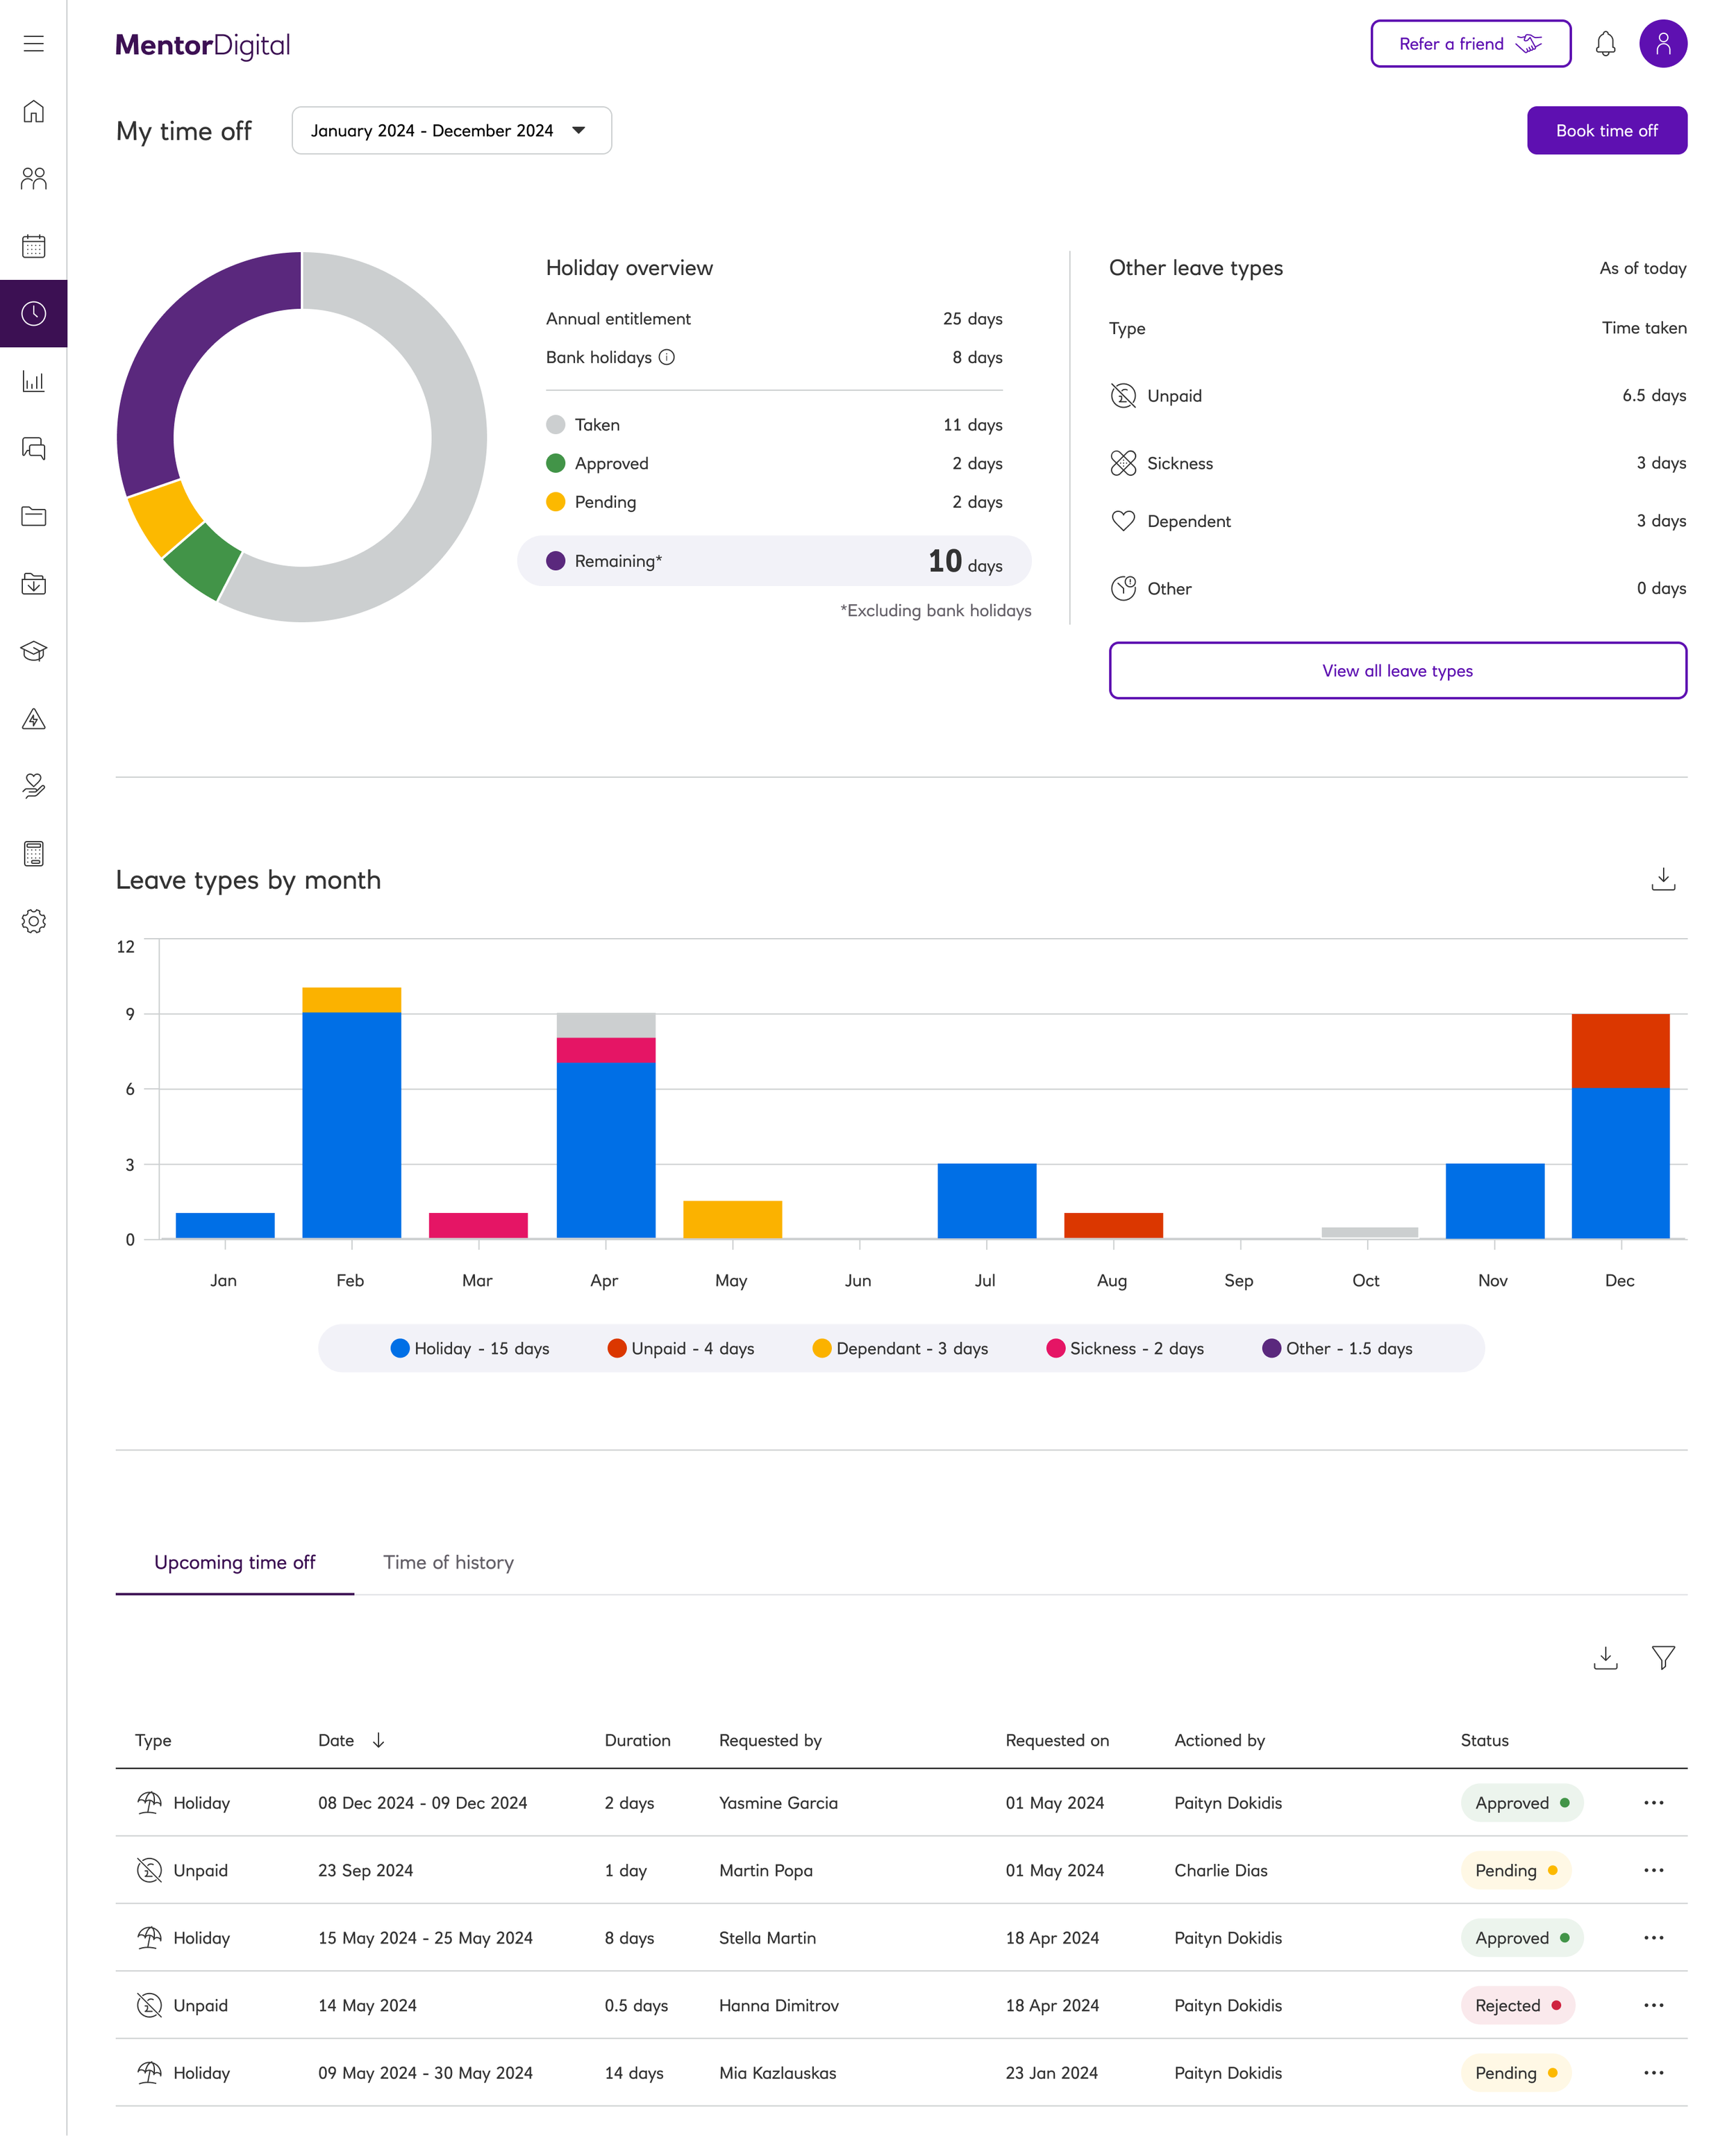This screenshot has height=2136, width=1736.
Task: Open Settings gear in sidebar
Action: [x=34, y=921]
